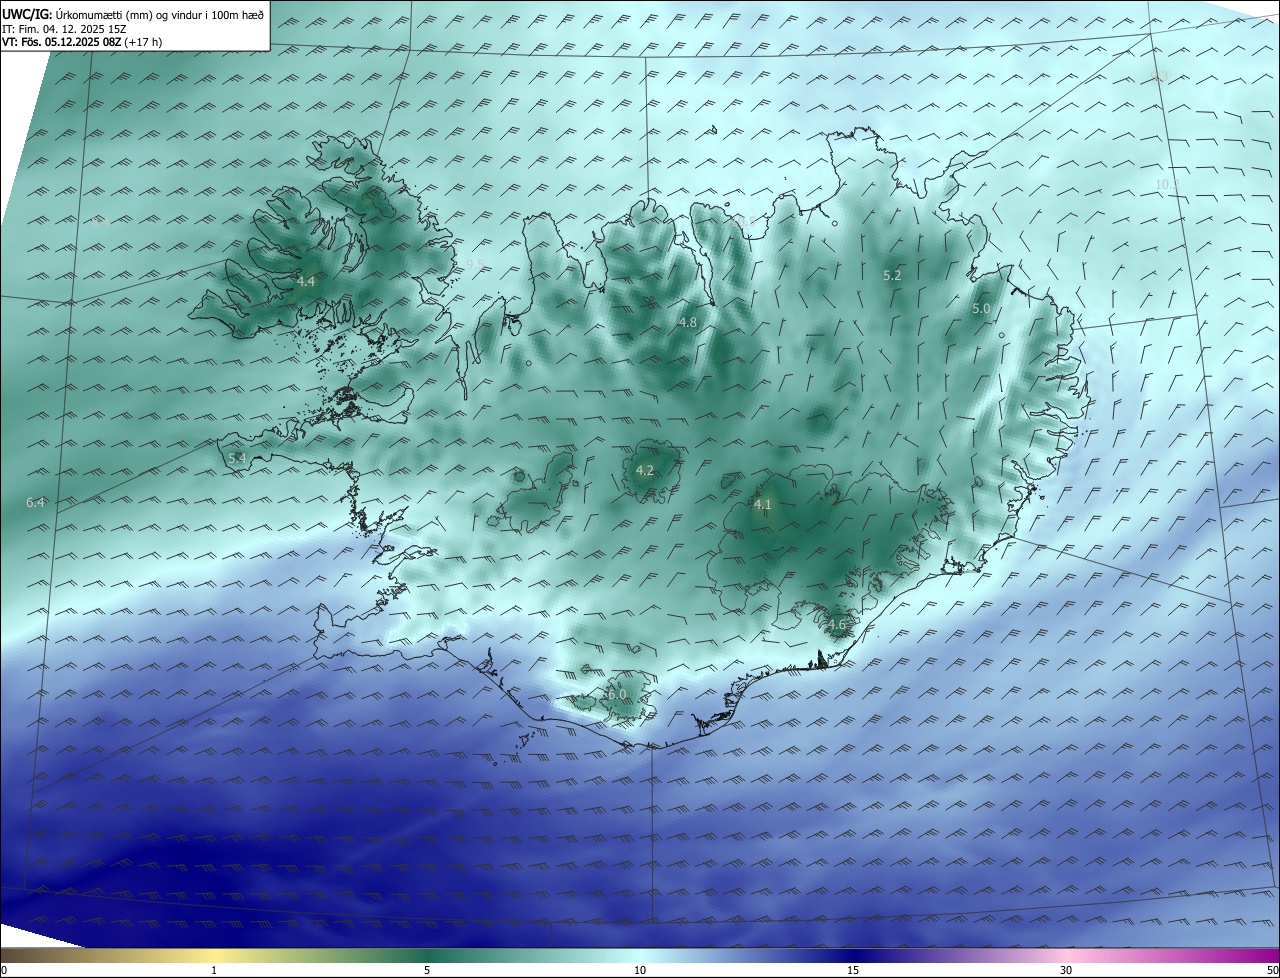Click the 4.4 value over the Westfjords

click(x=306, y=282)
